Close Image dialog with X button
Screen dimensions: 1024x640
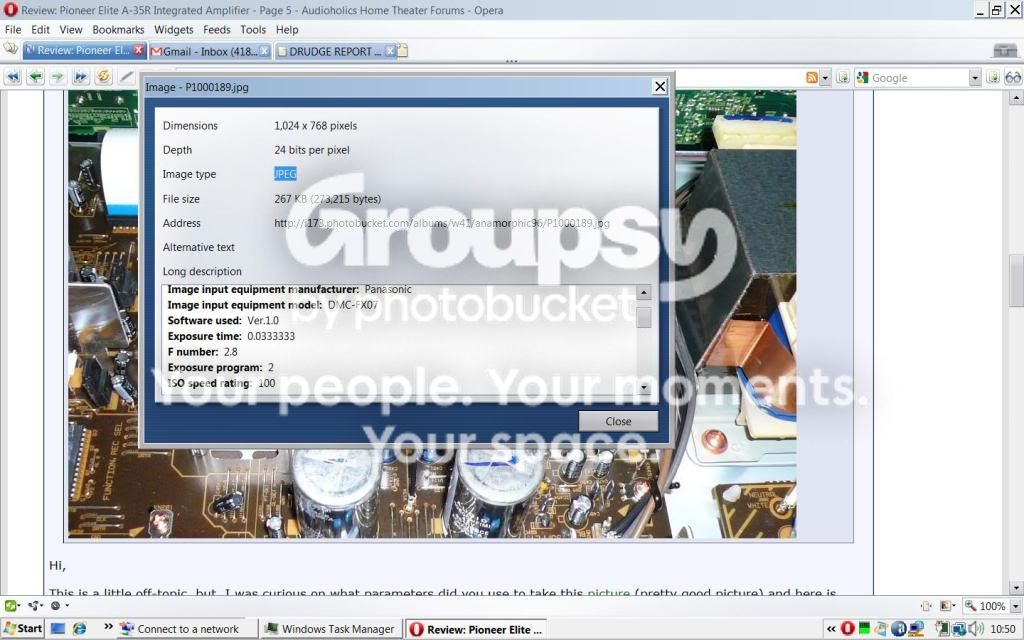click(x=660, y=86)
